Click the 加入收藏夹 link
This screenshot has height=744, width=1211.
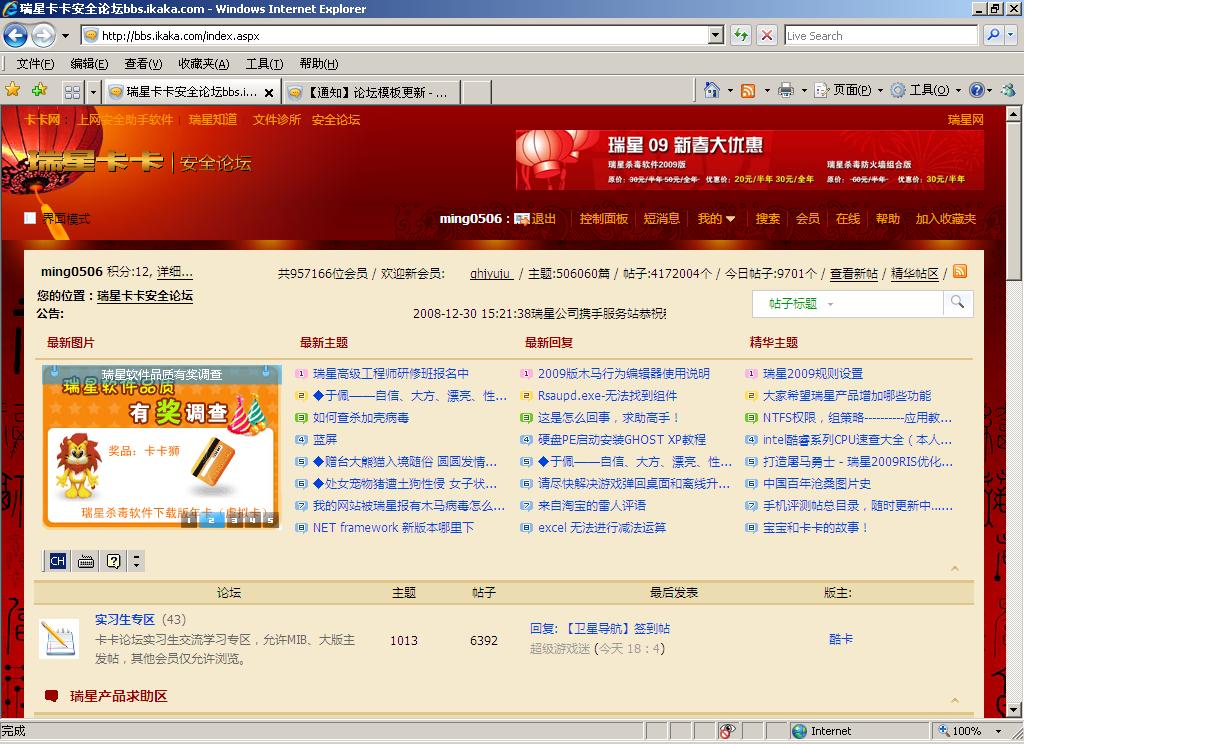pos(946,218)
